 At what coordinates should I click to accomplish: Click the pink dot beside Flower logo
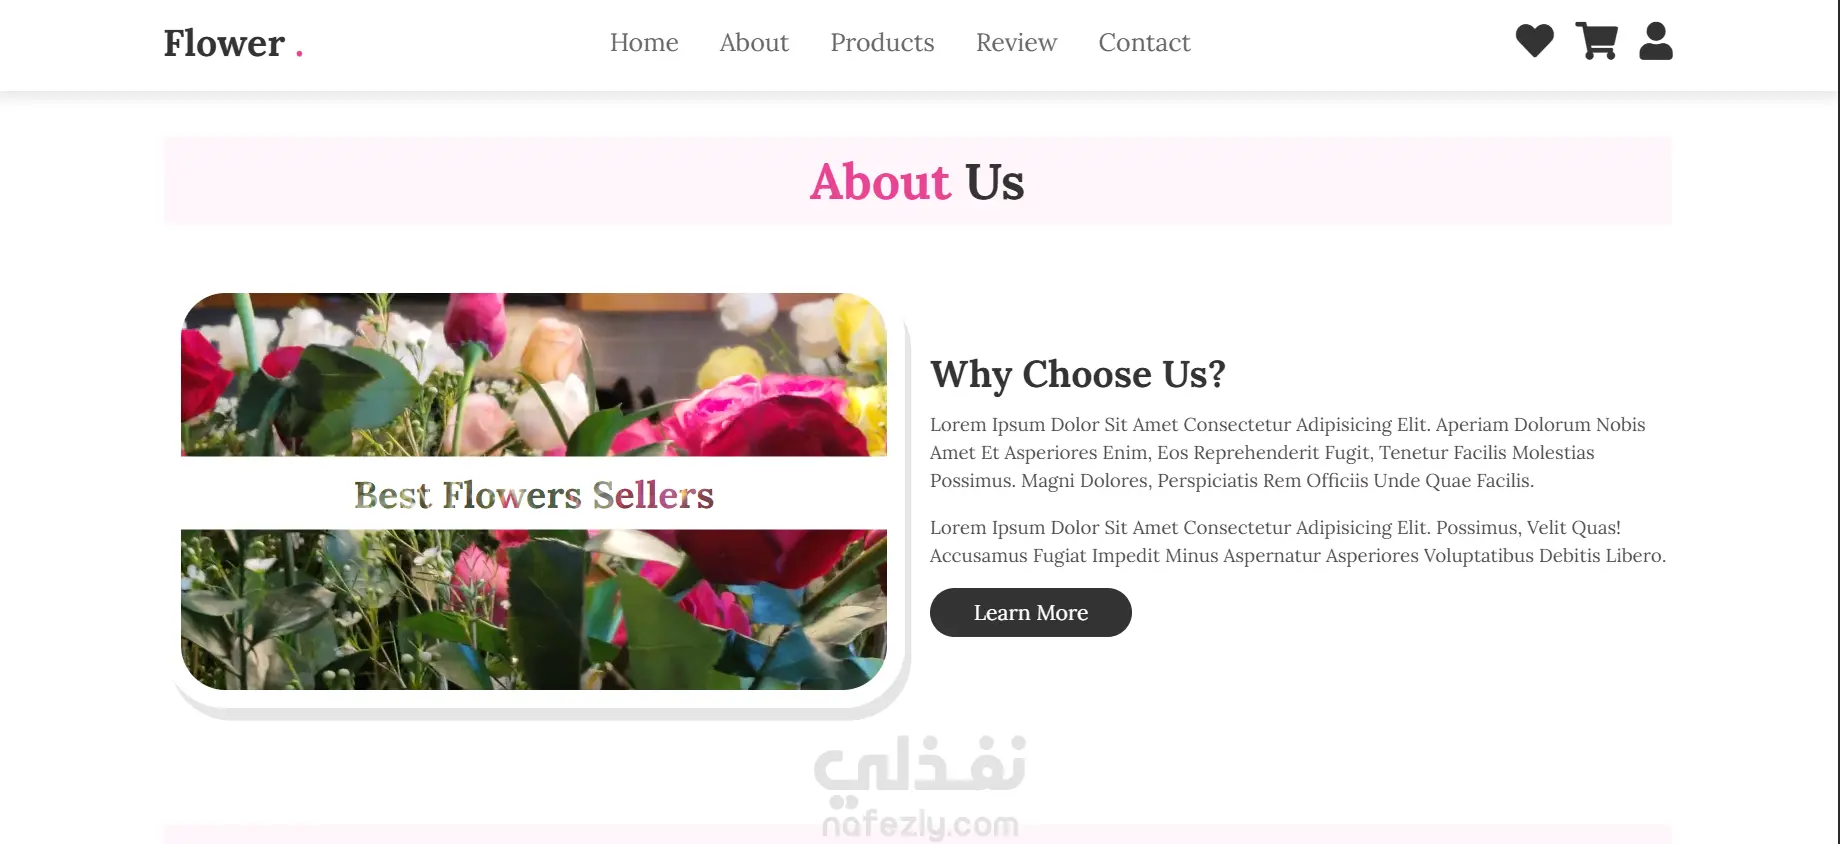pyautogui.click(x=299, y=53)
